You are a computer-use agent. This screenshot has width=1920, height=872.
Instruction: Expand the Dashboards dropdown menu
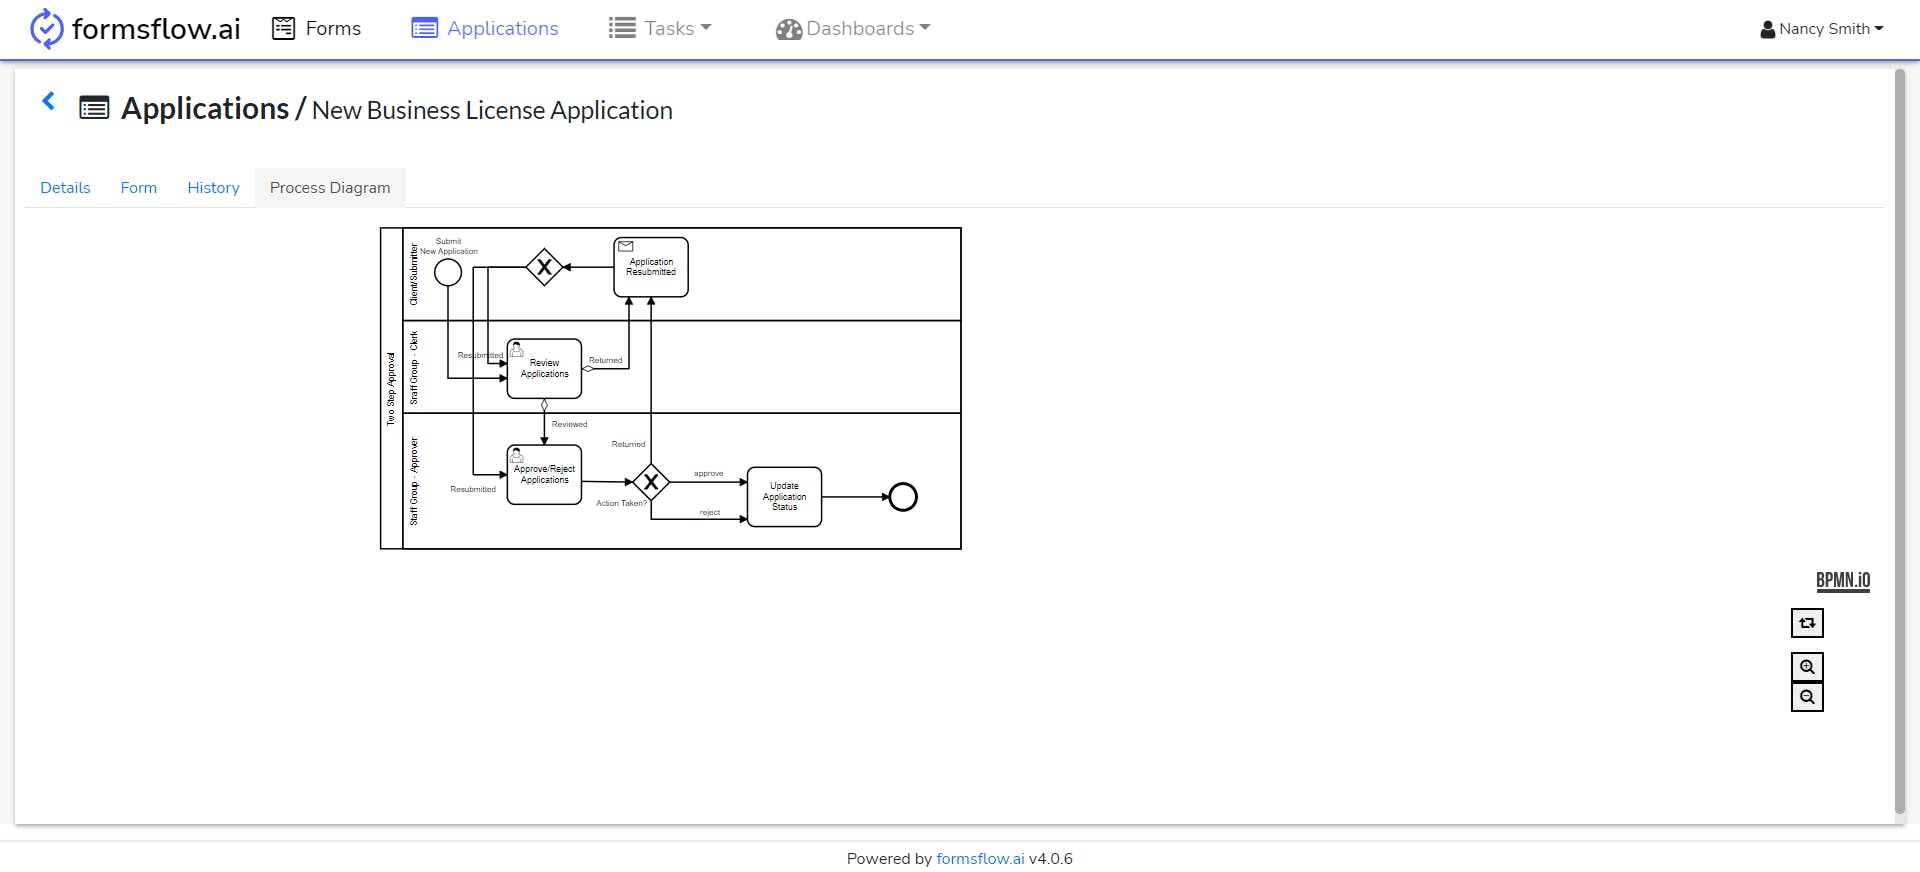coord(853,29)
